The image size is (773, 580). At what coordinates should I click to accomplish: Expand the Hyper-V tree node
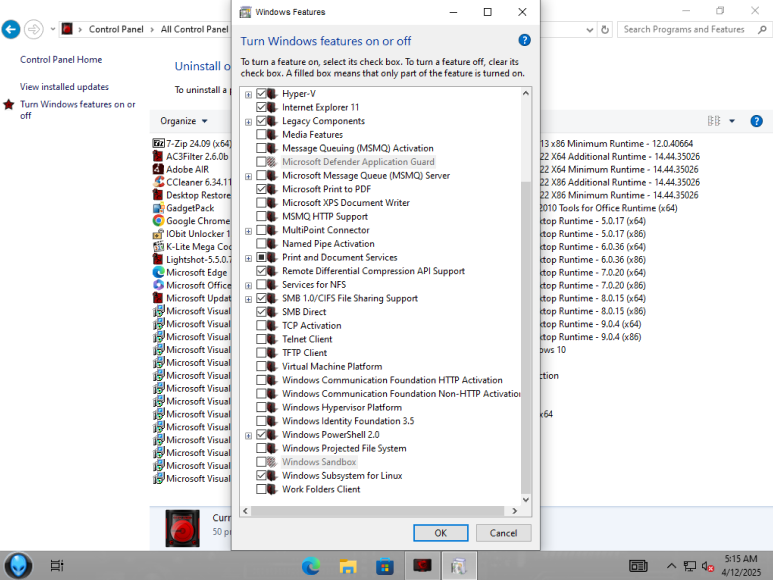click(248, 95)
